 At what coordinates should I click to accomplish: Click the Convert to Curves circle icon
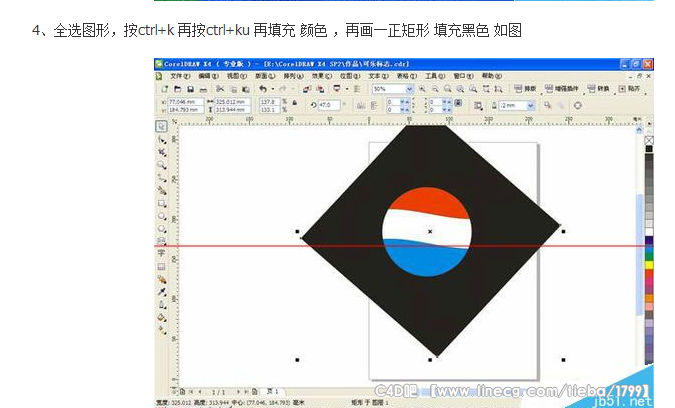(578, 105)
